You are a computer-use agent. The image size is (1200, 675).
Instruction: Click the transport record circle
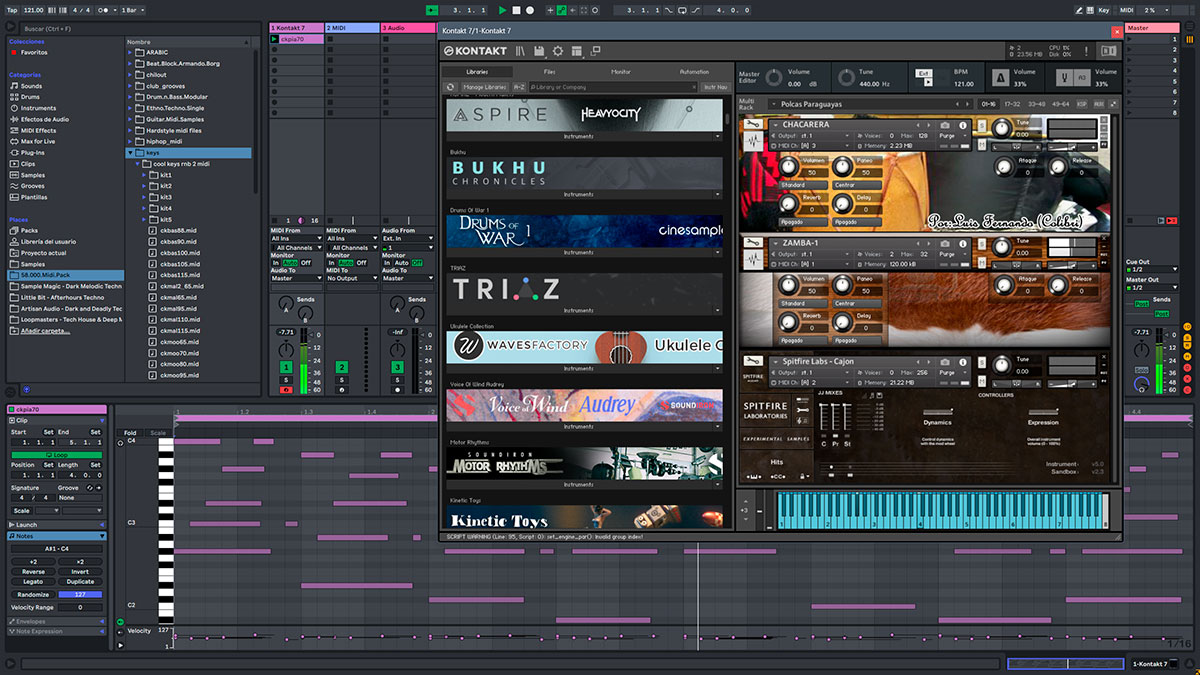point(530,9)
